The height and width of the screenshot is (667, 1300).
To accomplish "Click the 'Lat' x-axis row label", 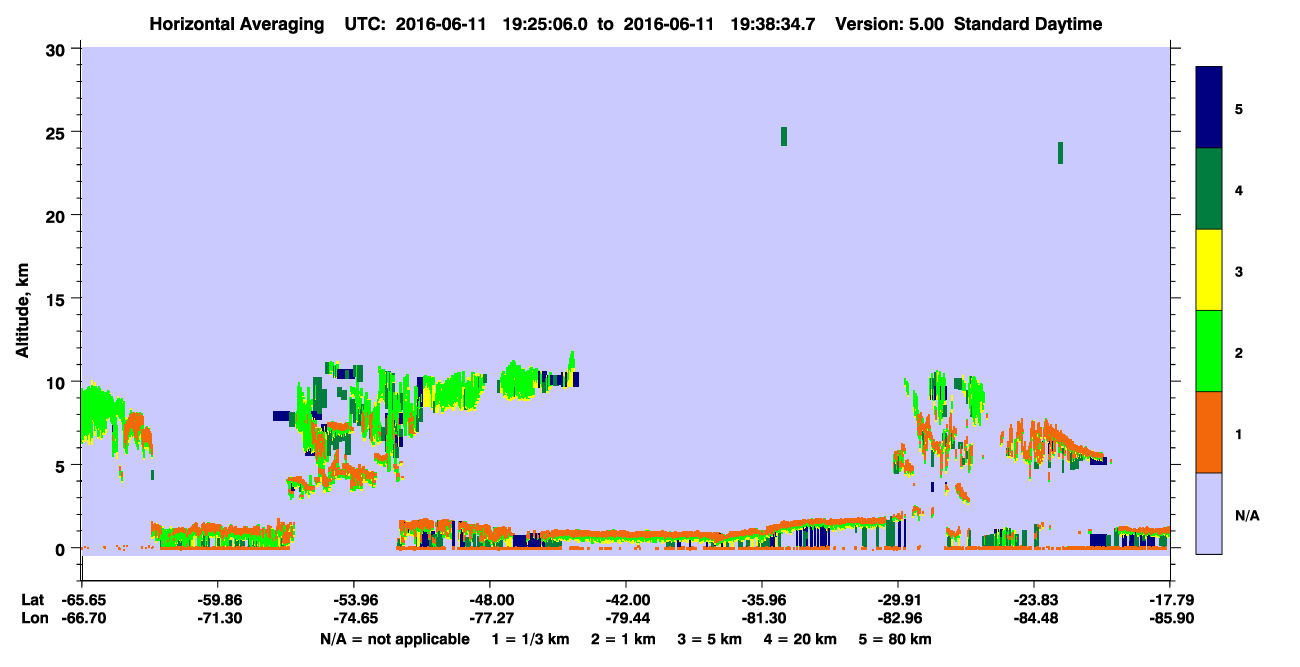I will coord(31,600).
